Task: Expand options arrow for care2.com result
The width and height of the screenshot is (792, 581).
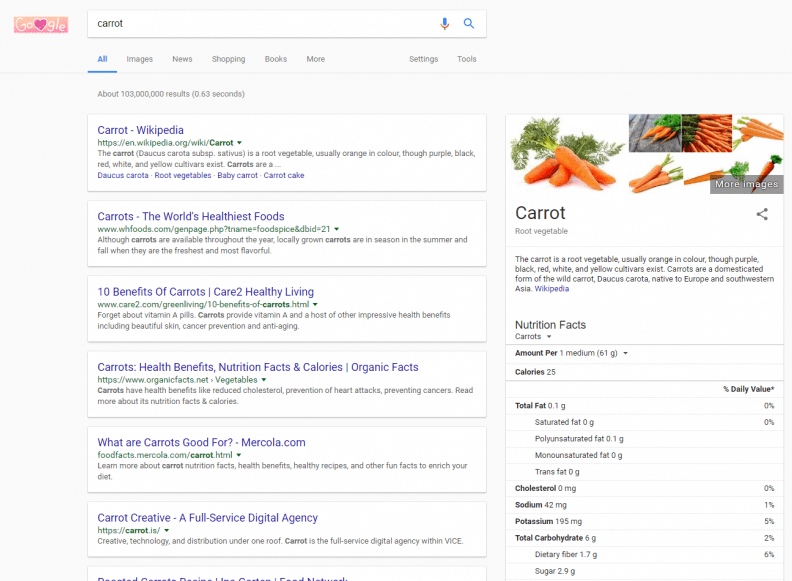Action: [x=315, y=305]
